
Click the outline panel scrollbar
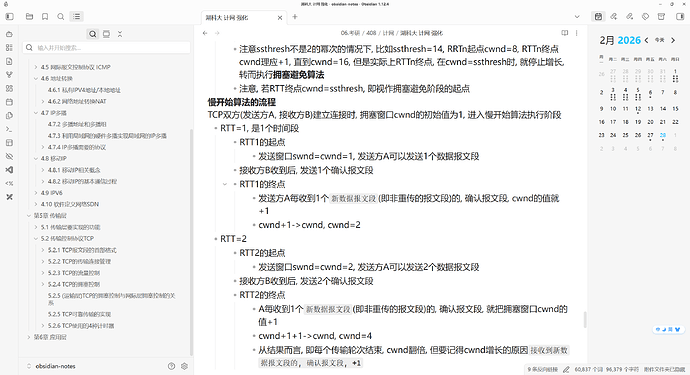click(x=191, y=242)
